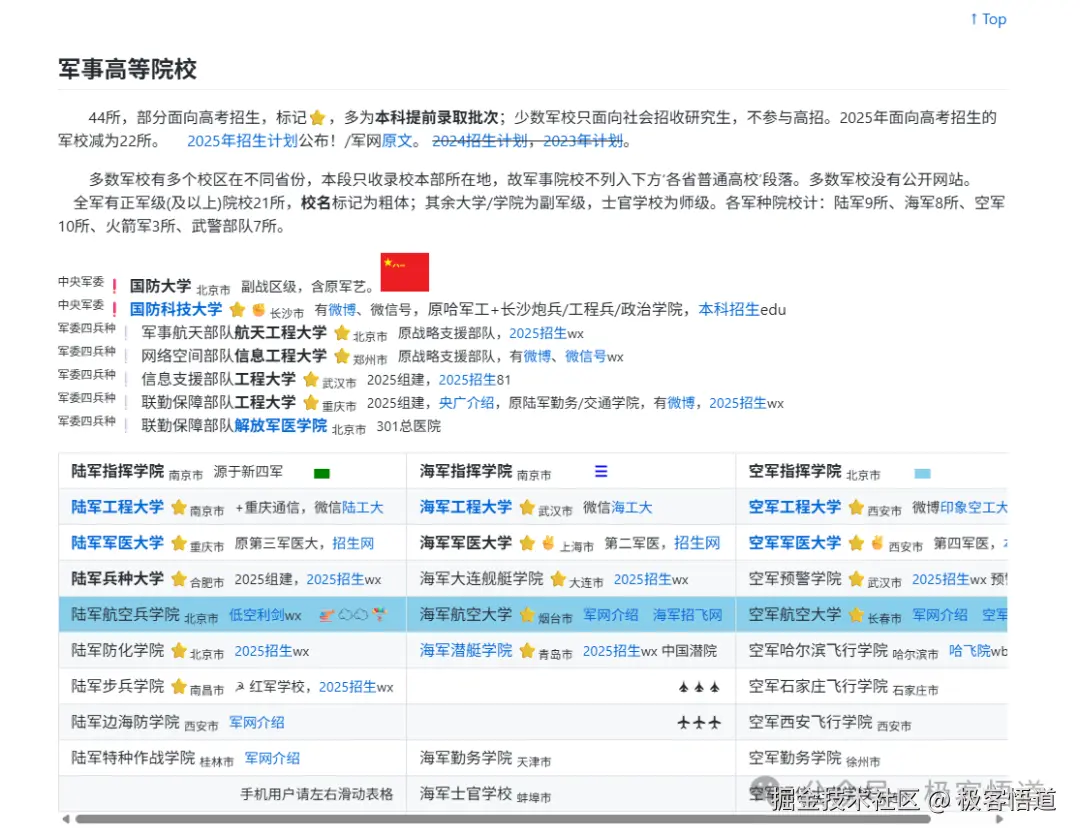Screen dimensions: 1080x837
Task: Click the colored helicopter icon after 低空利剑wx
Action: point(326,614)
